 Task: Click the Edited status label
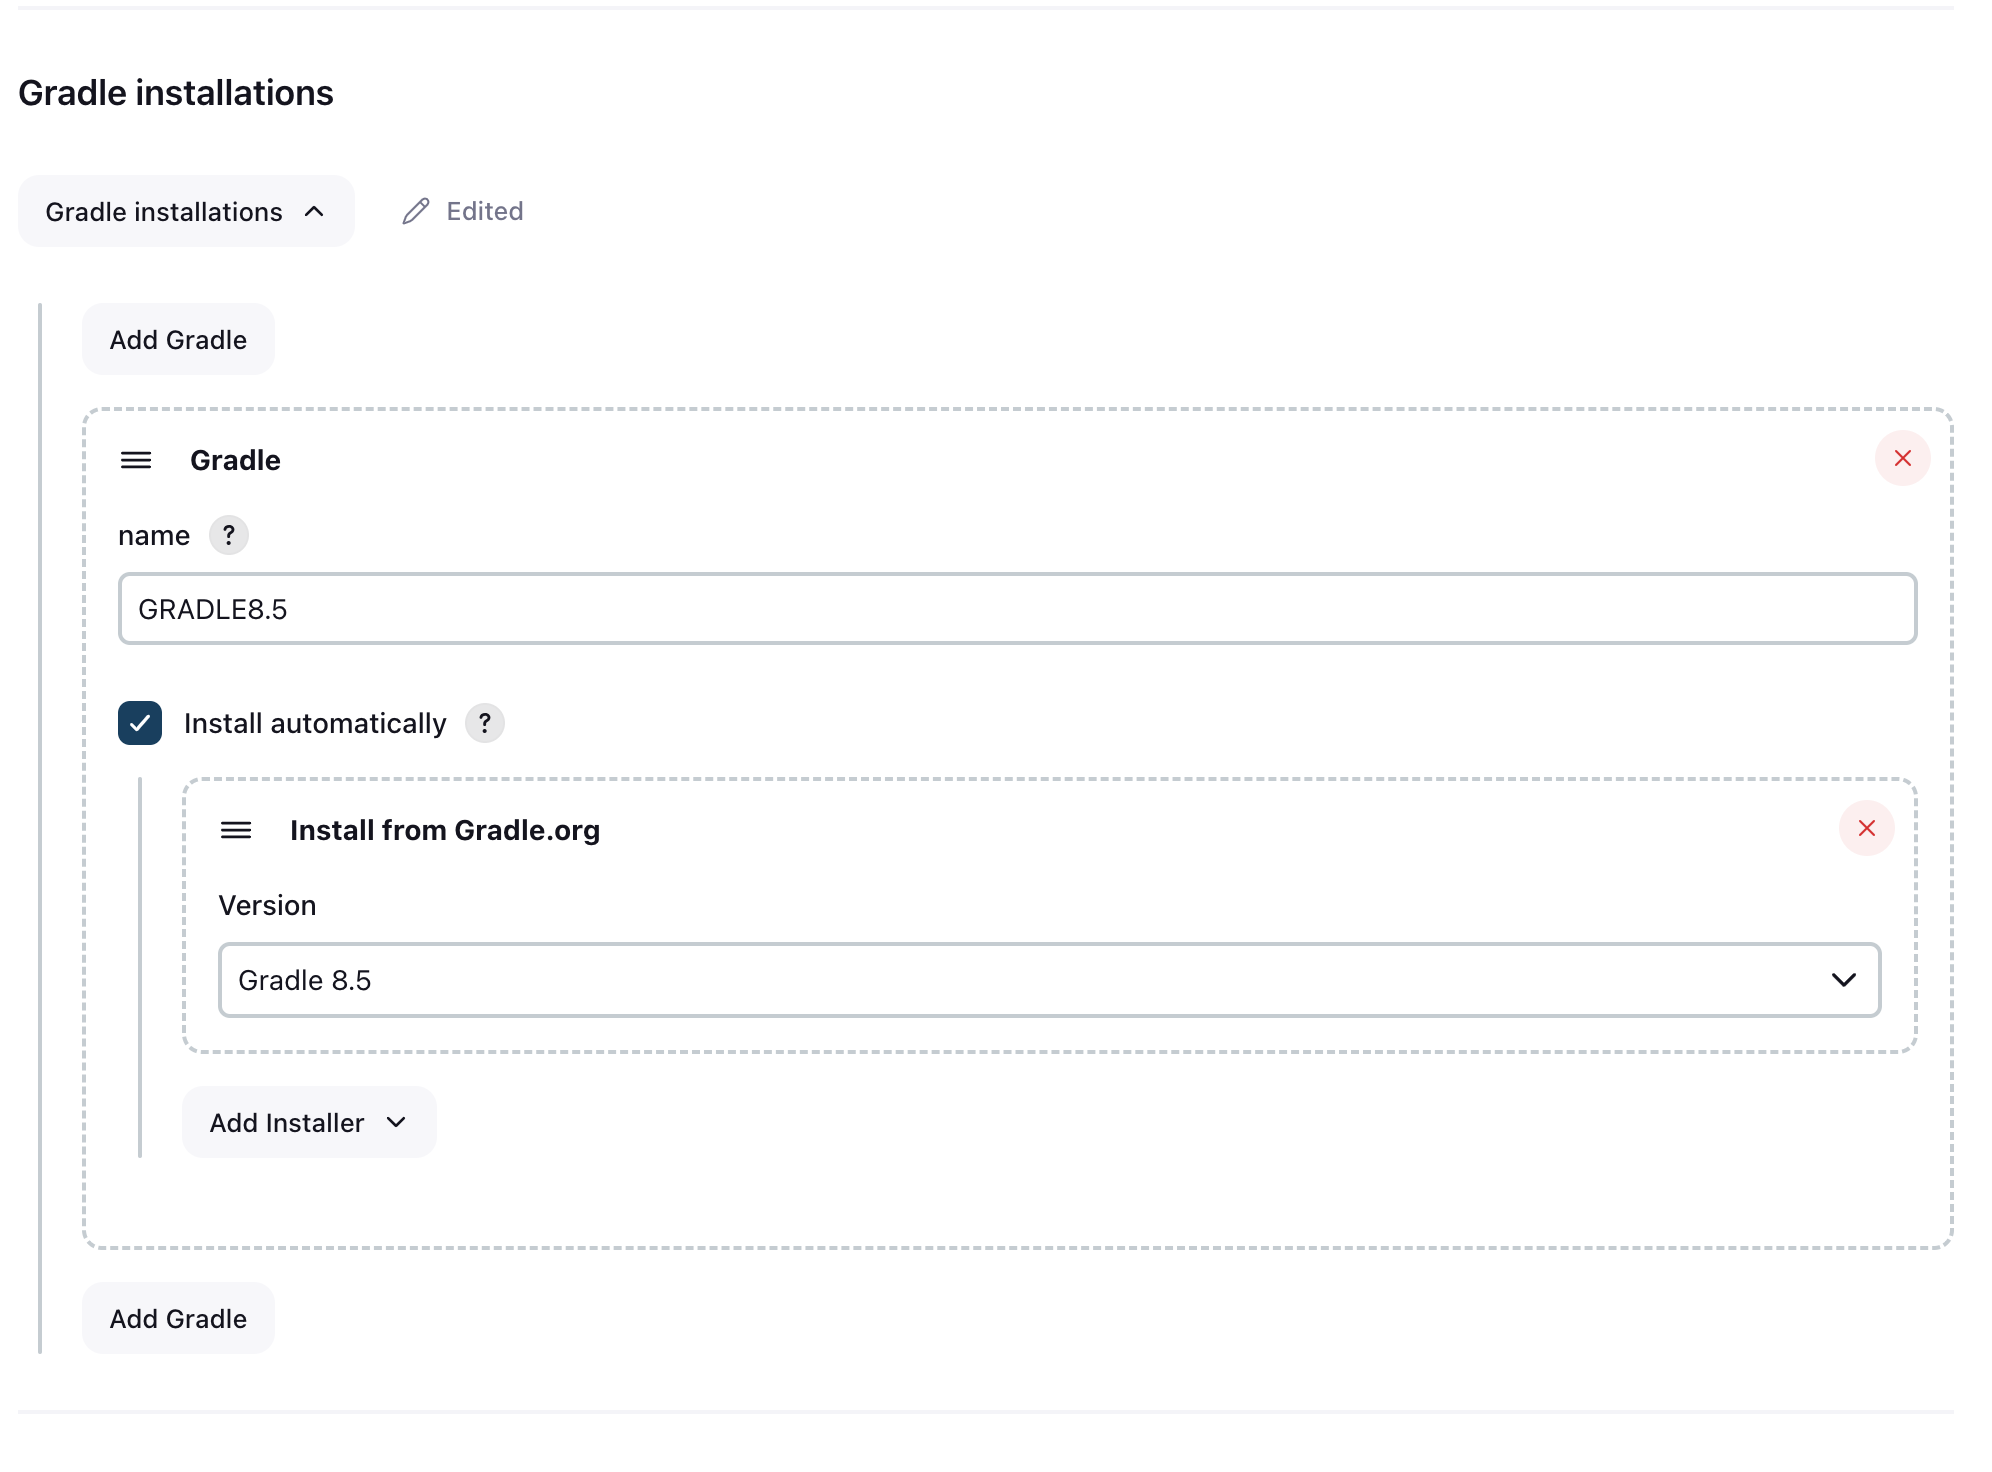(x=485, y=211)
